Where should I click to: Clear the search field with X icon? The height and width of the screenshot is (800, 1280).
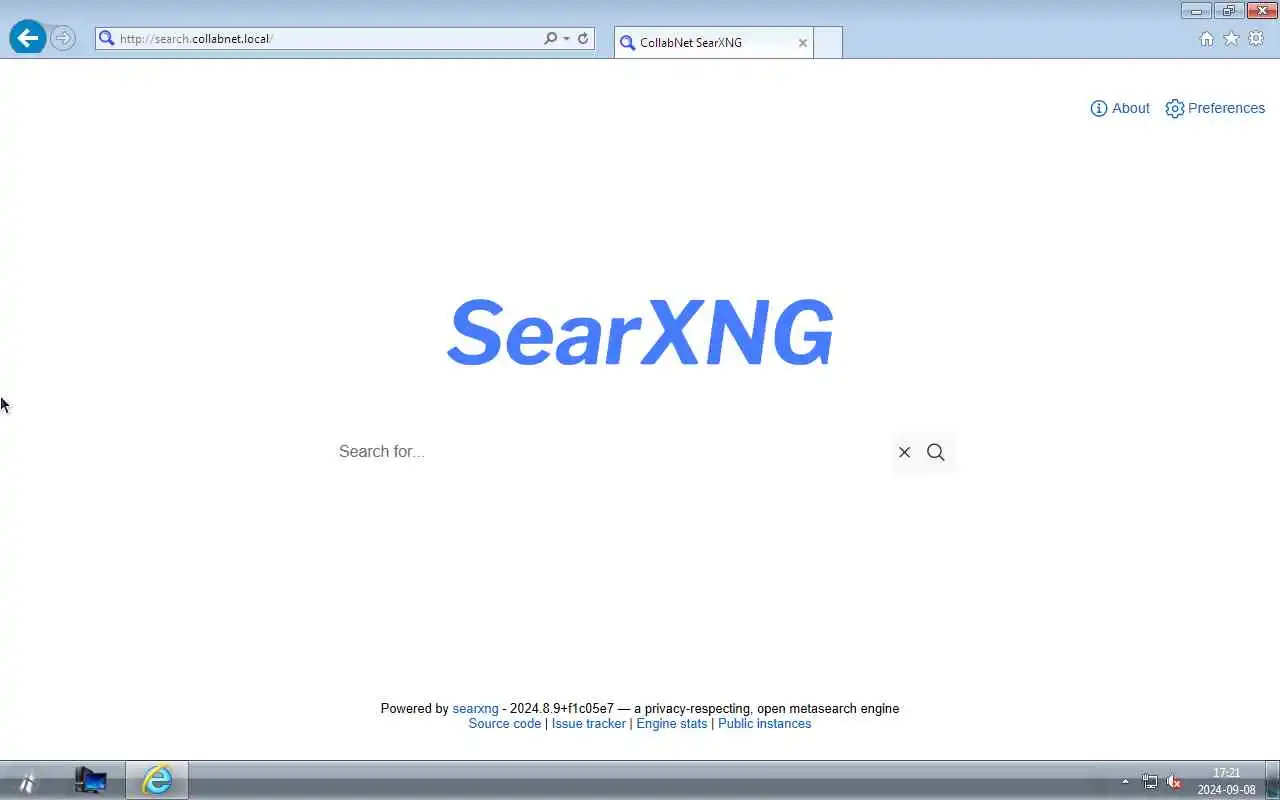pyautogui.click(x=904, y=452)
